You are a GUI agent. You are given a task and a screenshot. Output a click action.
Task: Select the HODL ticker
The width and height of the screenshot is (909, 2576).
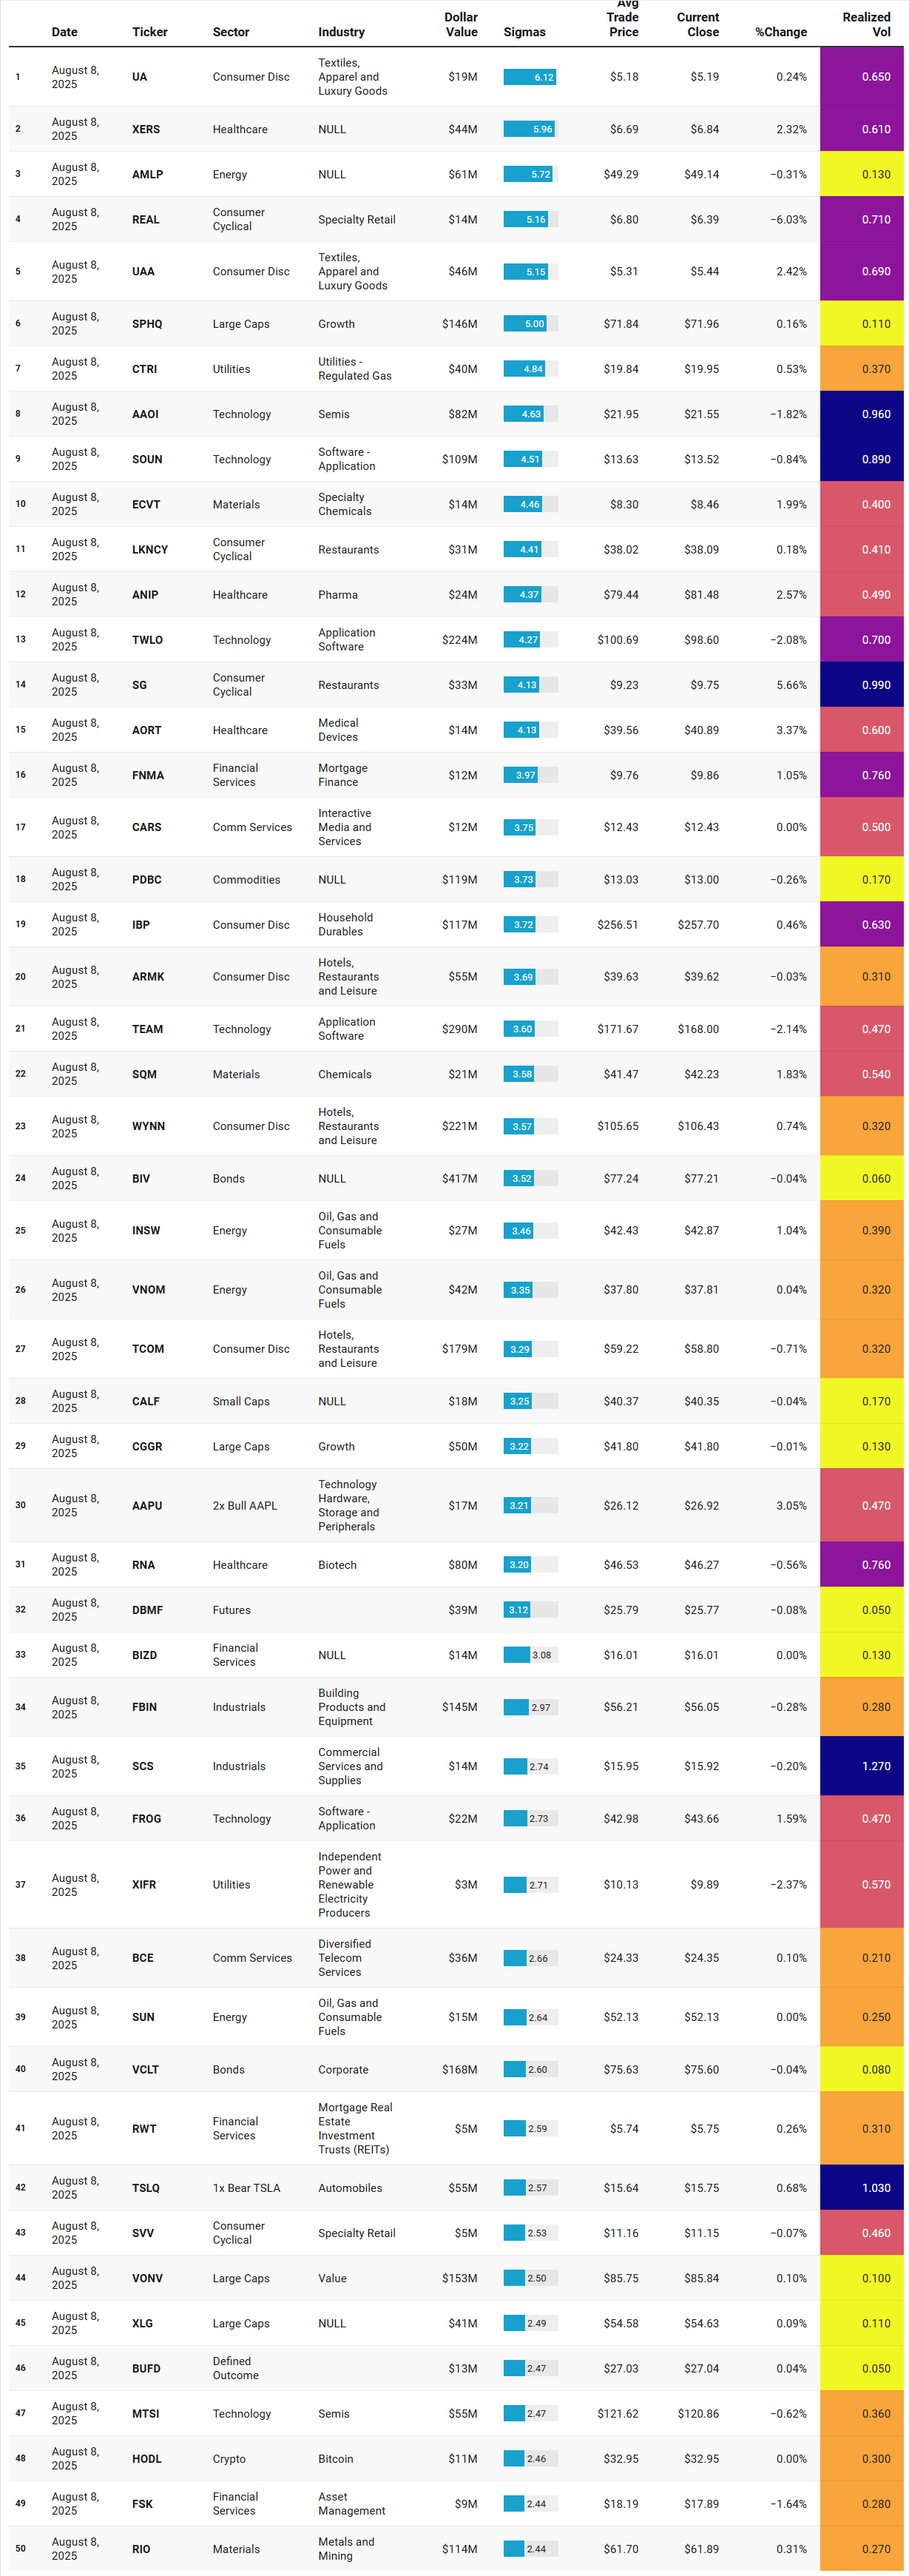pos(146,2459)
